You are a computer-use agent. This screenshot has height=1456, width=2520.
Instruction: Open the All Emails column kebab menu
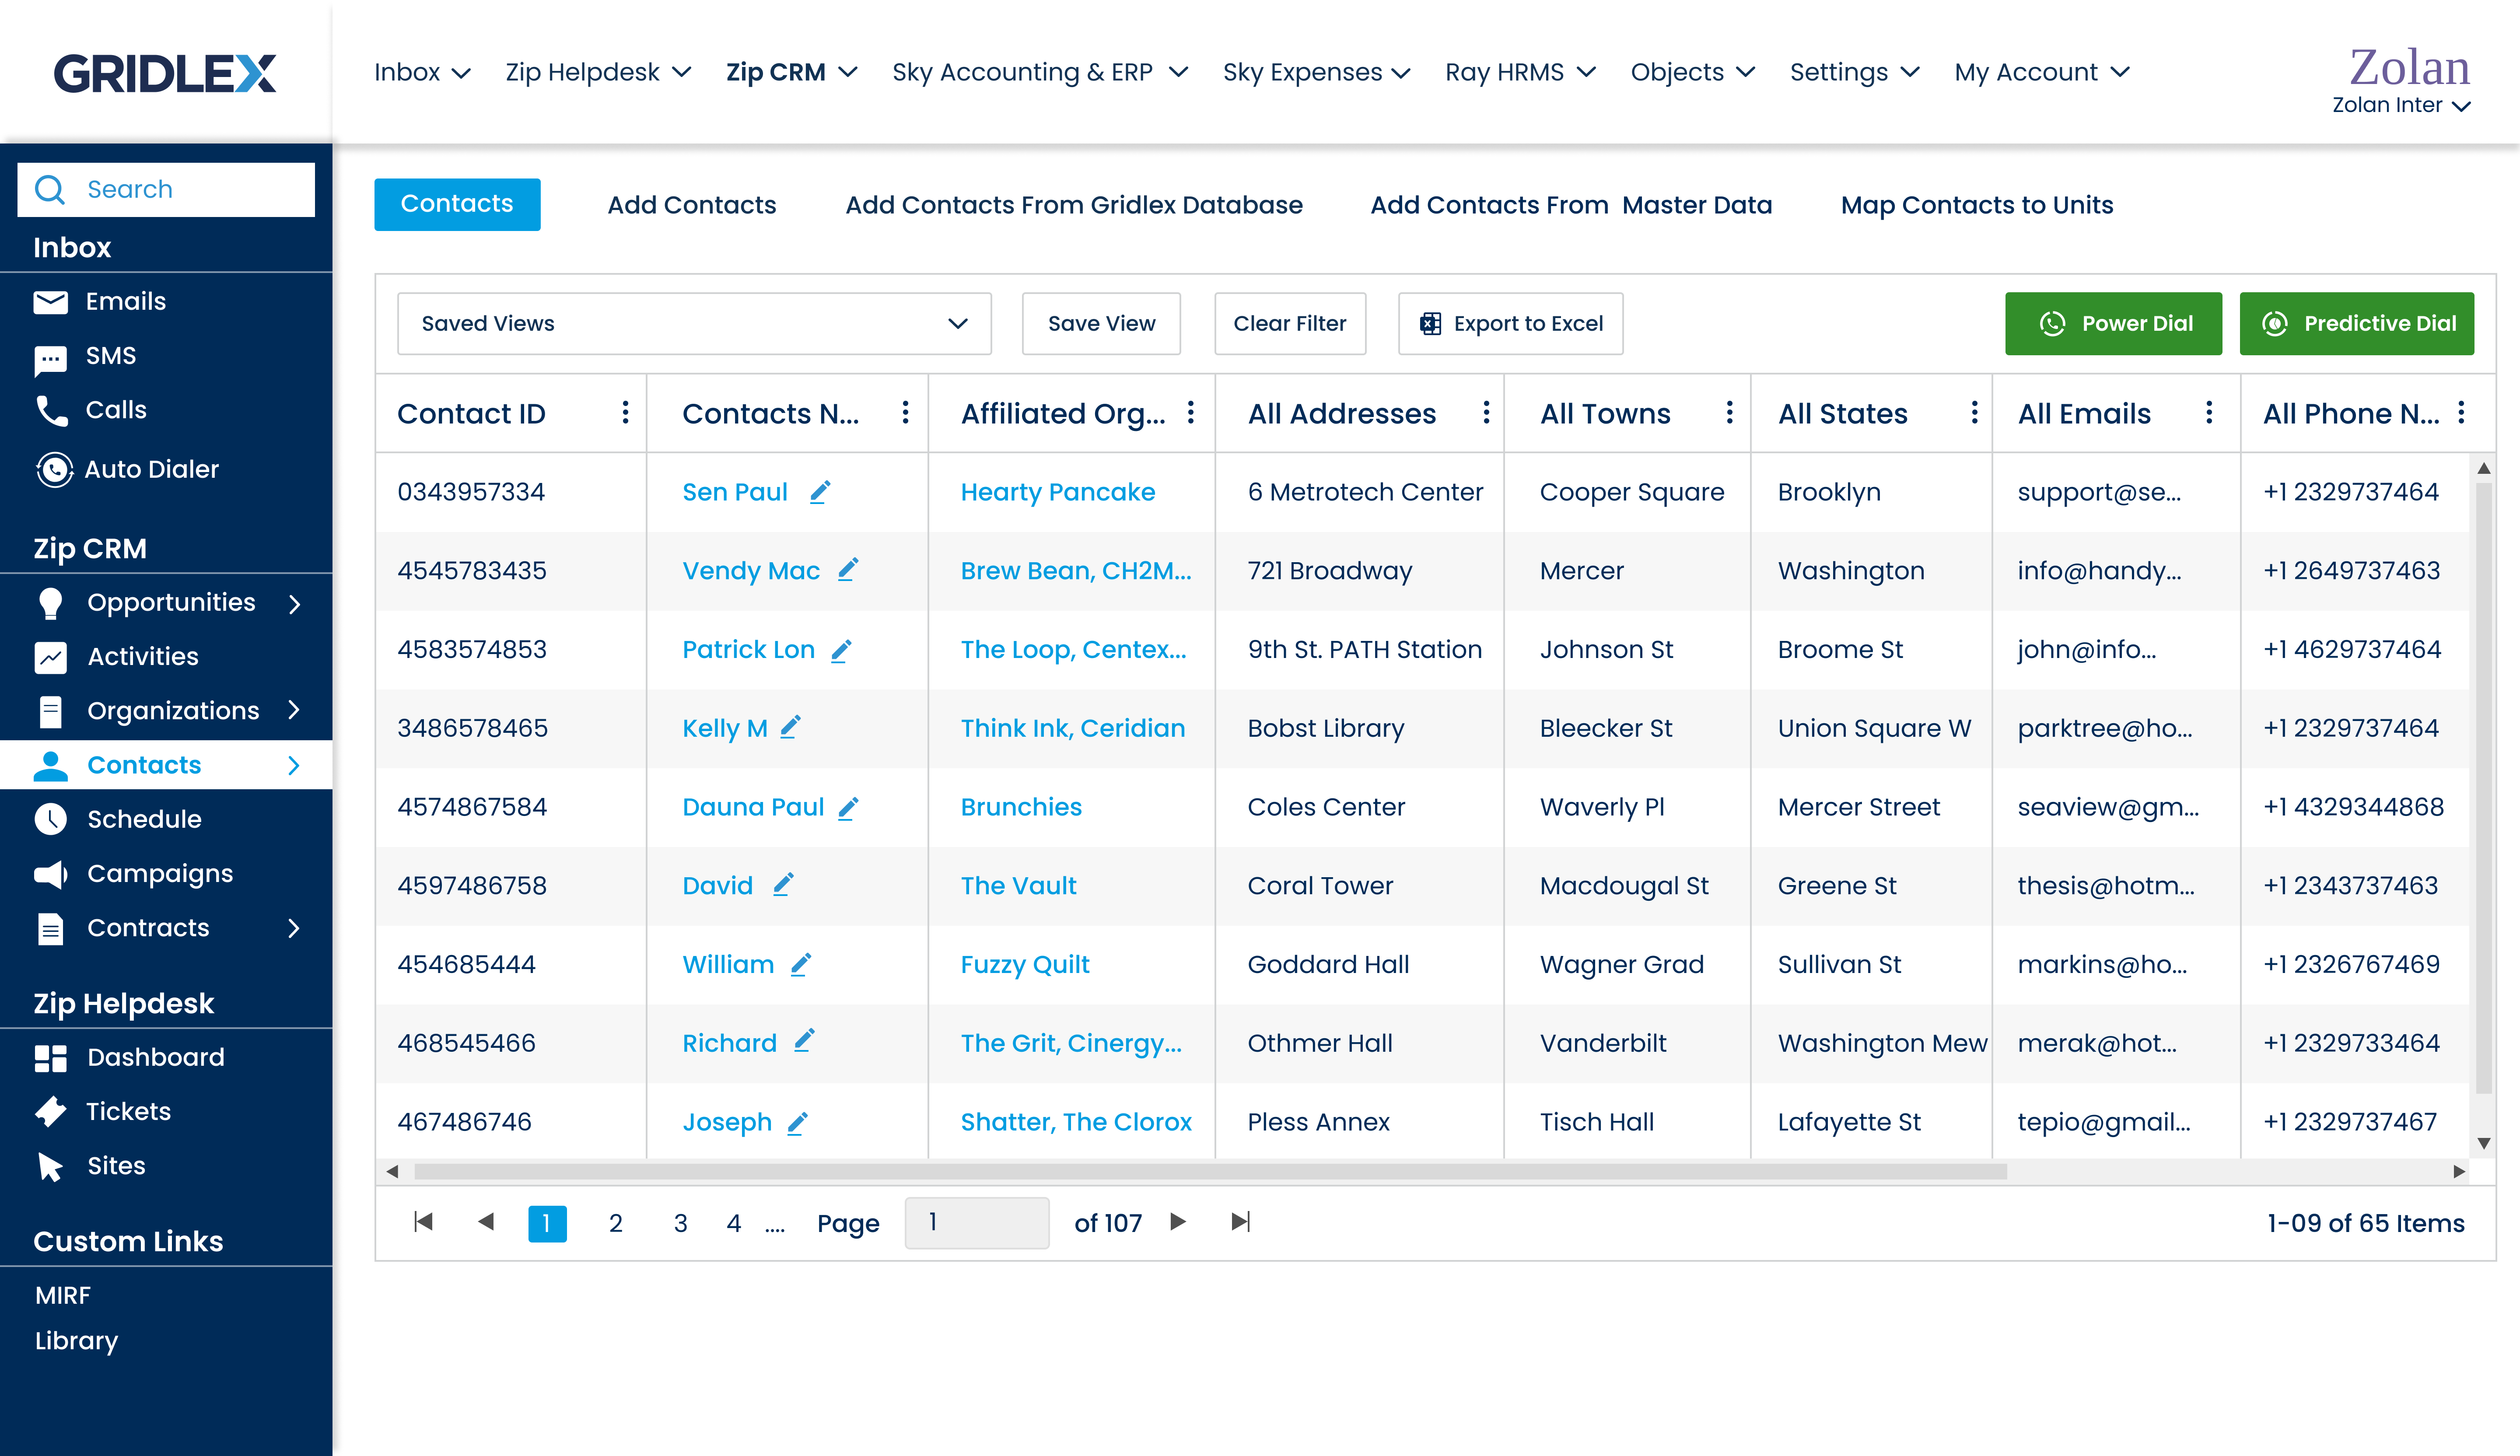pos(2208,413)
